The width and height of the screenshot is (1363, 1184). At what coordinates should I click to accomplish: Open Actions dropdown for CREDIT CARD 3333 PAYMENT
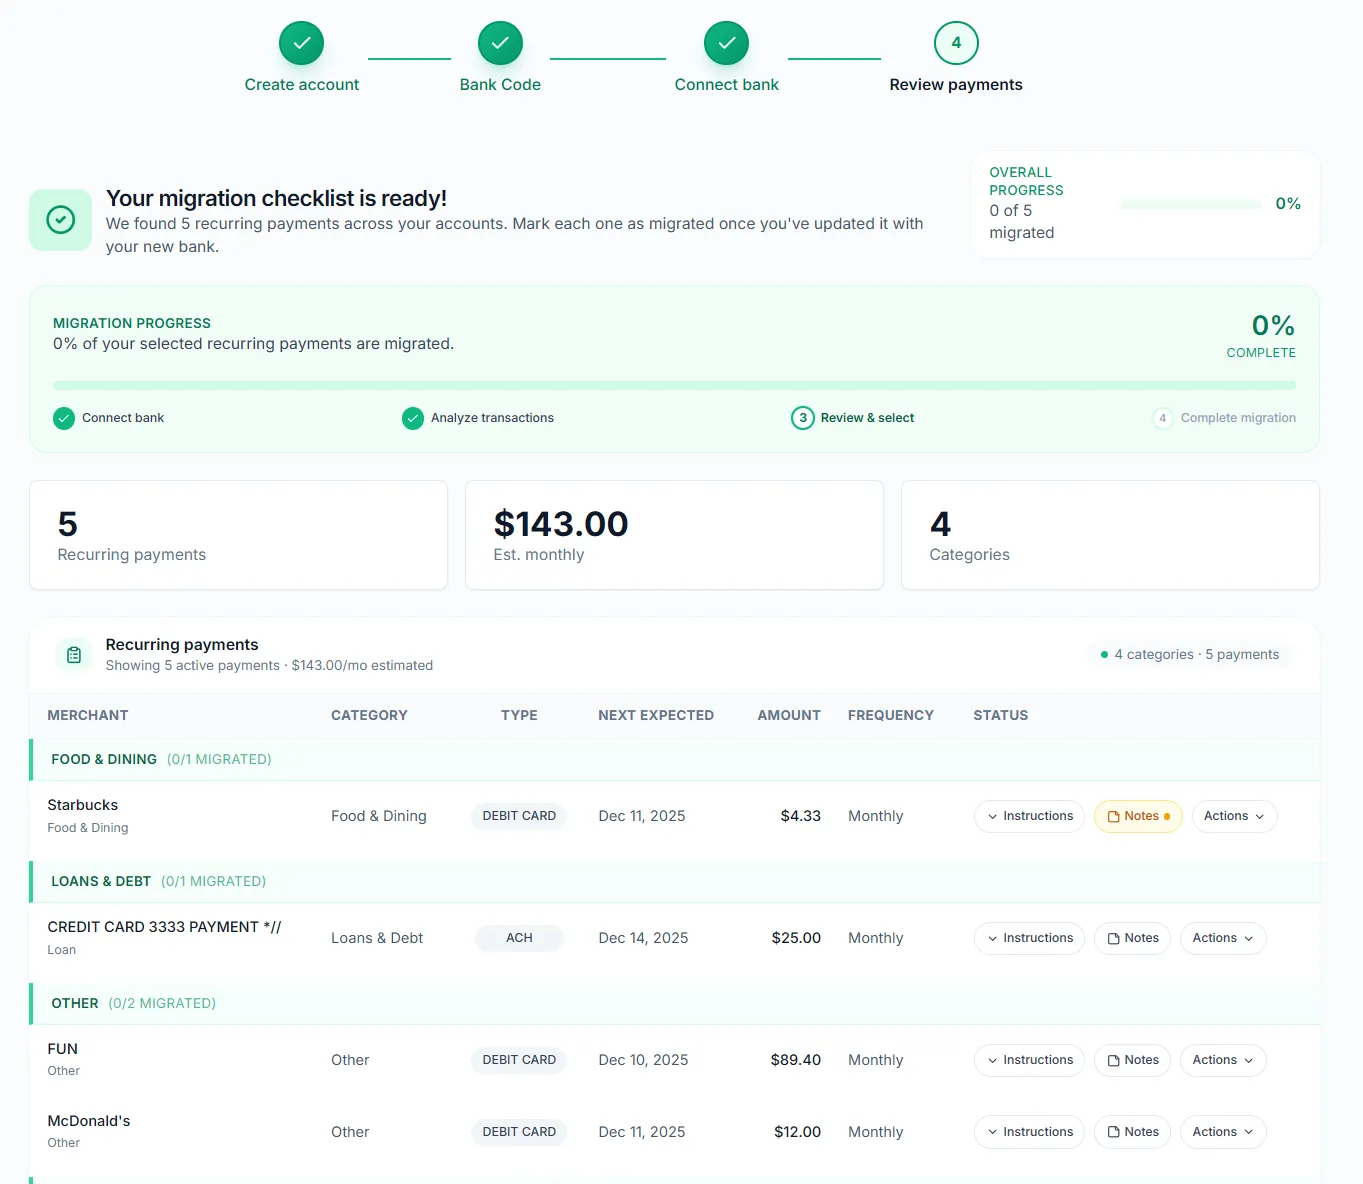tap(1223, 938)
